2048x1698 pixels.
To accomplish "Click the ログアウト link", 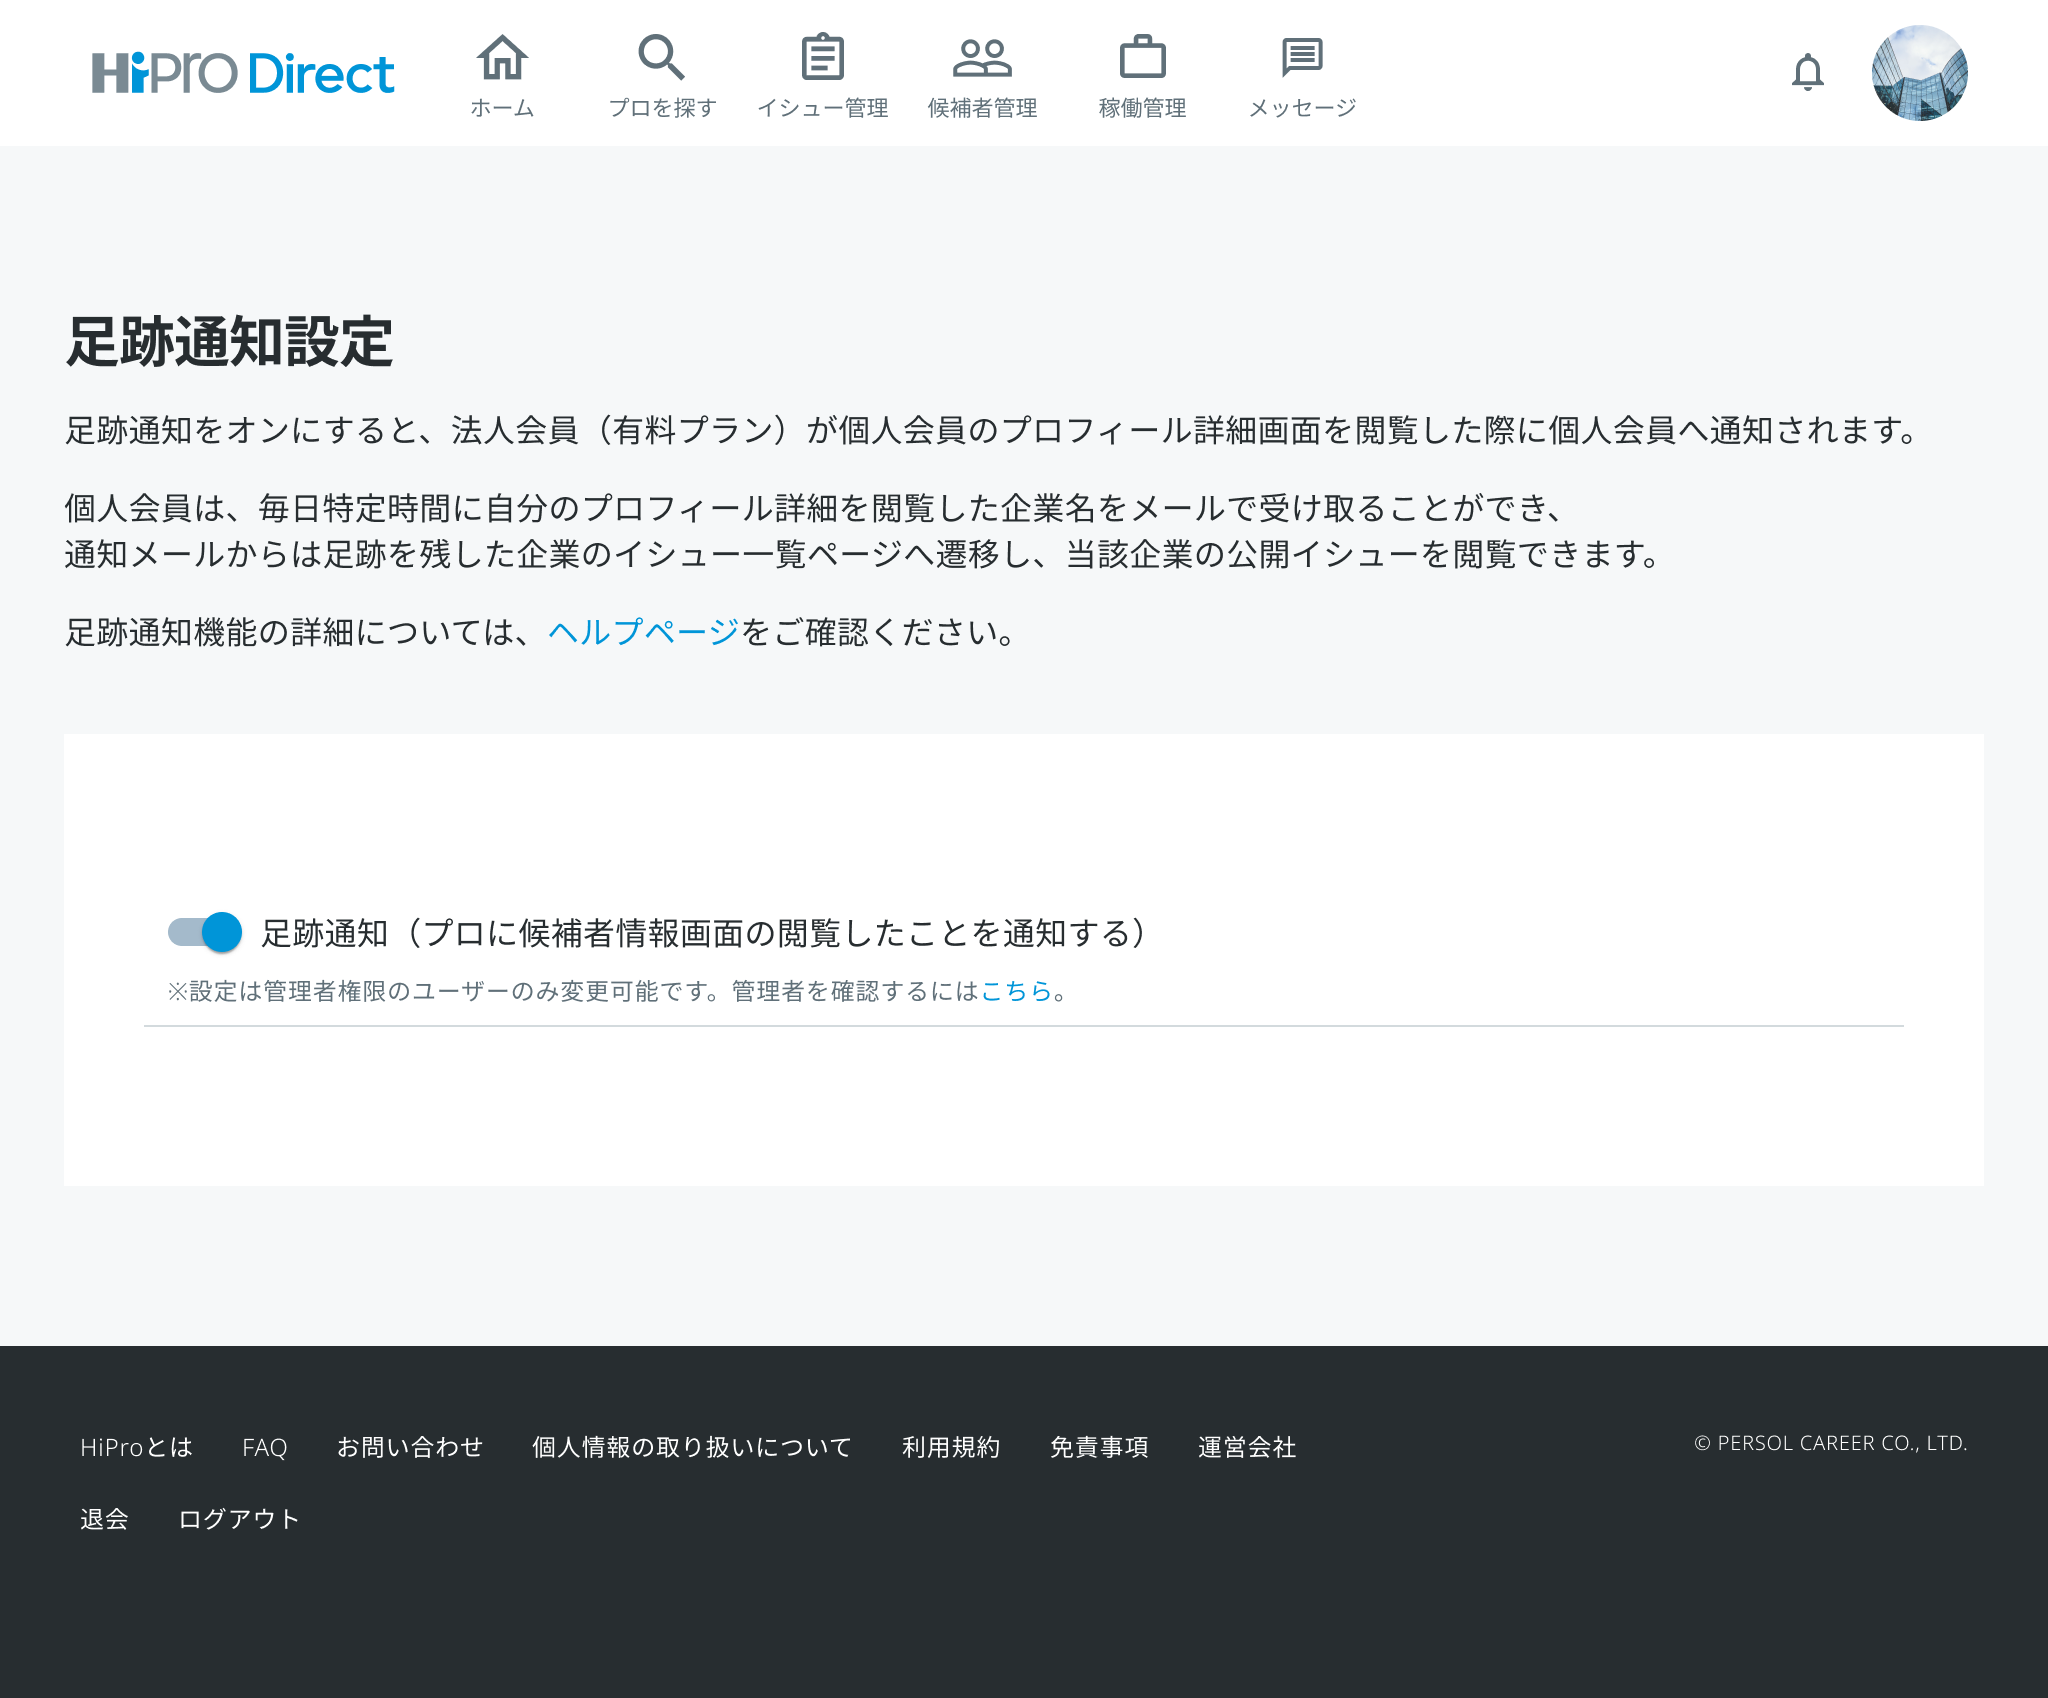I will (239, 1519).
